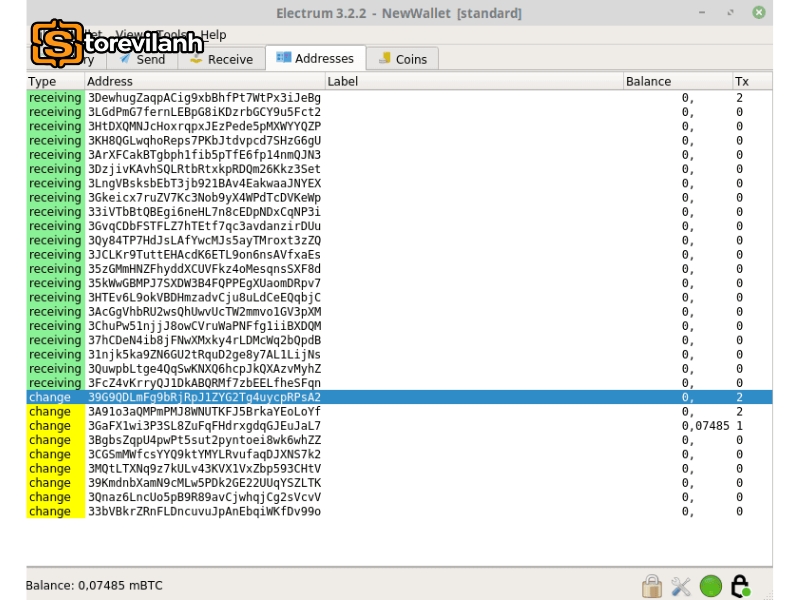Select change address 3BgbsZqpU4pwPt5sut2pyntoei8wk6whZZ
The width and height of the screenshot is (800, 600).
tap(204, 440)
